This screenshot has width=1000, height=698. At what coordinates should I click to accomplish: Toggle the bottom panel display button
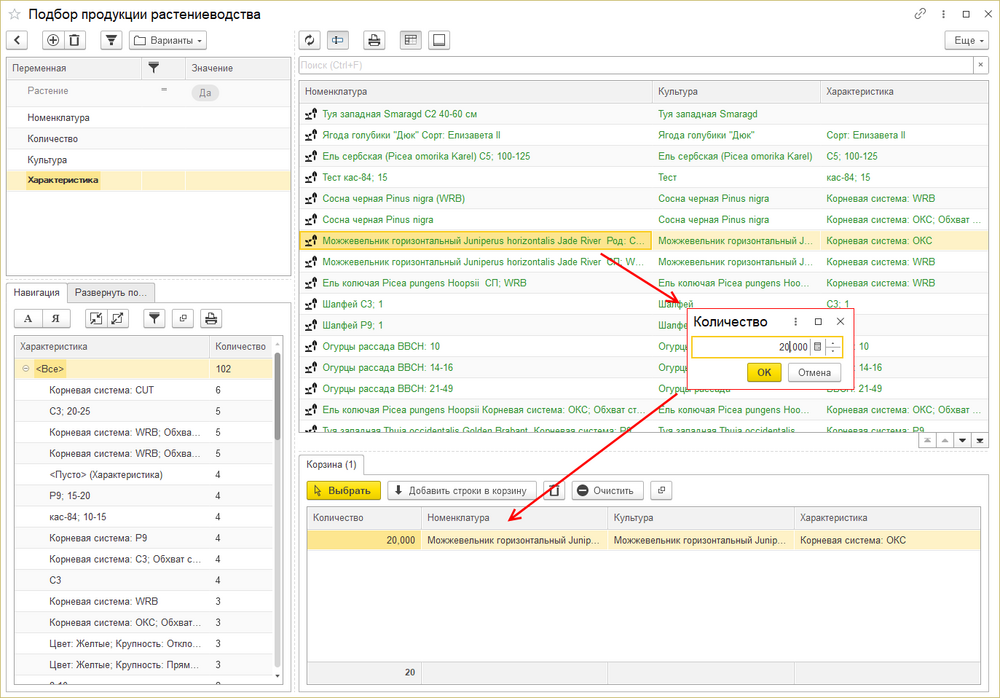[x=440, y=40]
